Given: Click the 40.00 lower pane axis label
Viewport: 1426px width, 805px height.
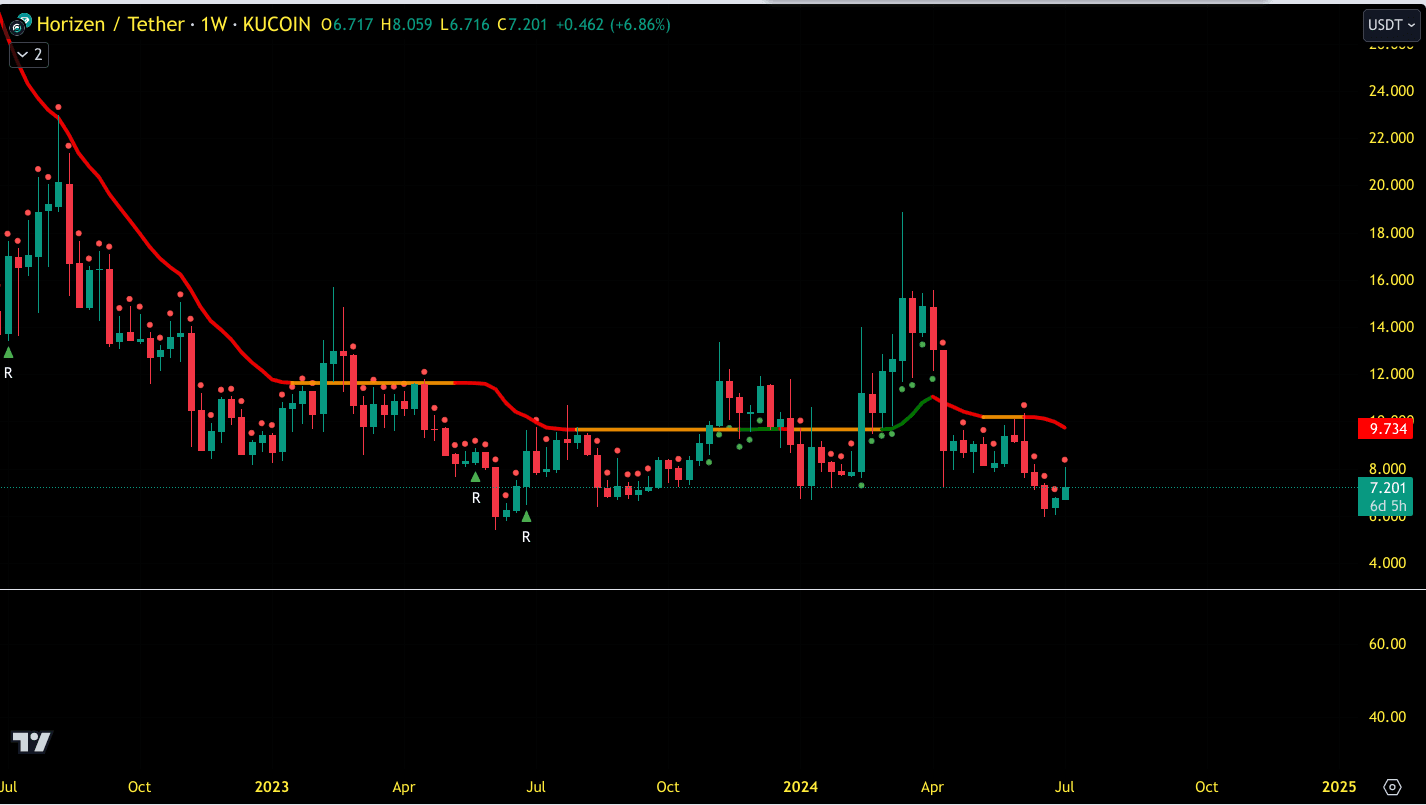Looking at the screenshot, I should click(1386, 717).
